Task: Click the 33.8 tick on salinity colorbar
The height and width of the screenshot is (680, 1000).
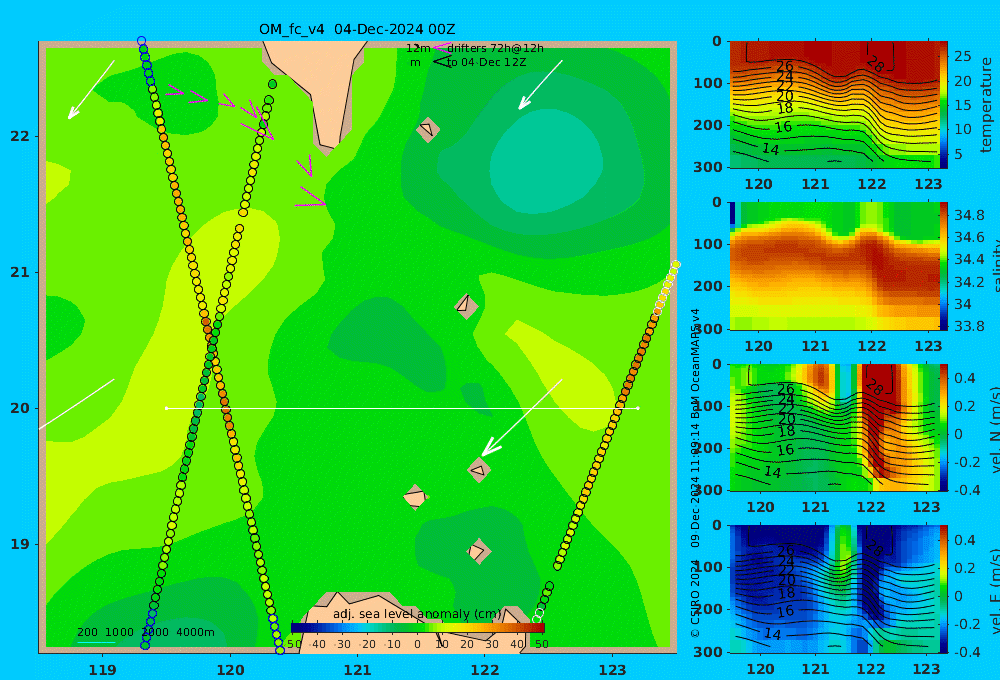Action: coord(969,326)
